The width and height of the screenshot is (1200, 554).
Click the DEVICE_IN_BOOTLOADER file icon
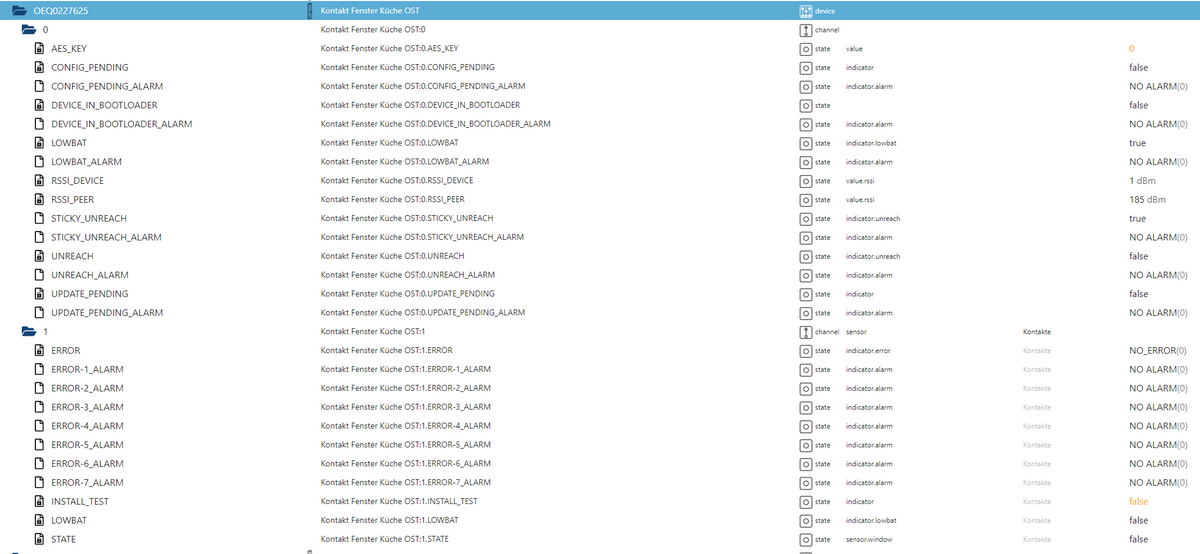40,105
